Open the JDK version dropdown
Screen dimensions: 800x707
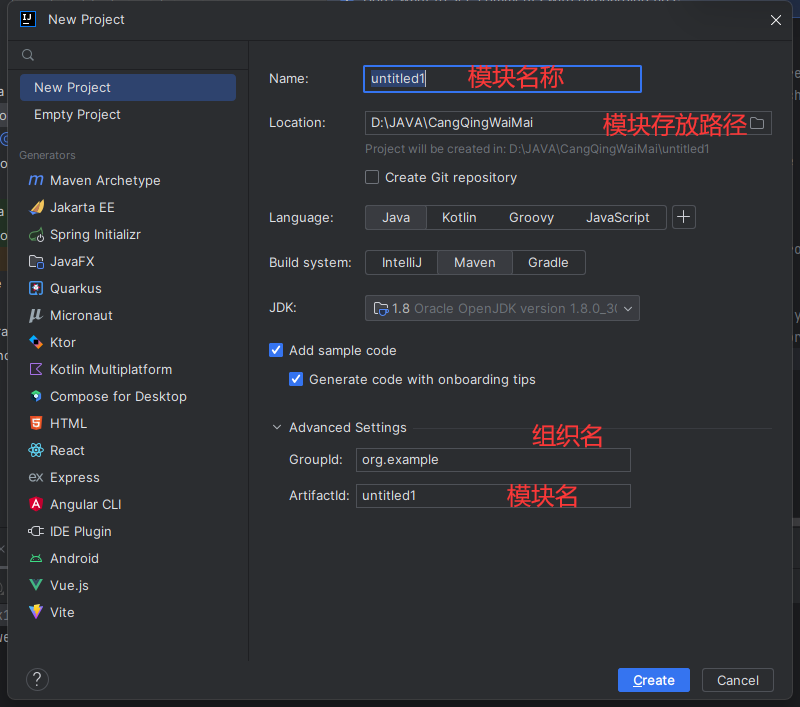coord(502,308)
